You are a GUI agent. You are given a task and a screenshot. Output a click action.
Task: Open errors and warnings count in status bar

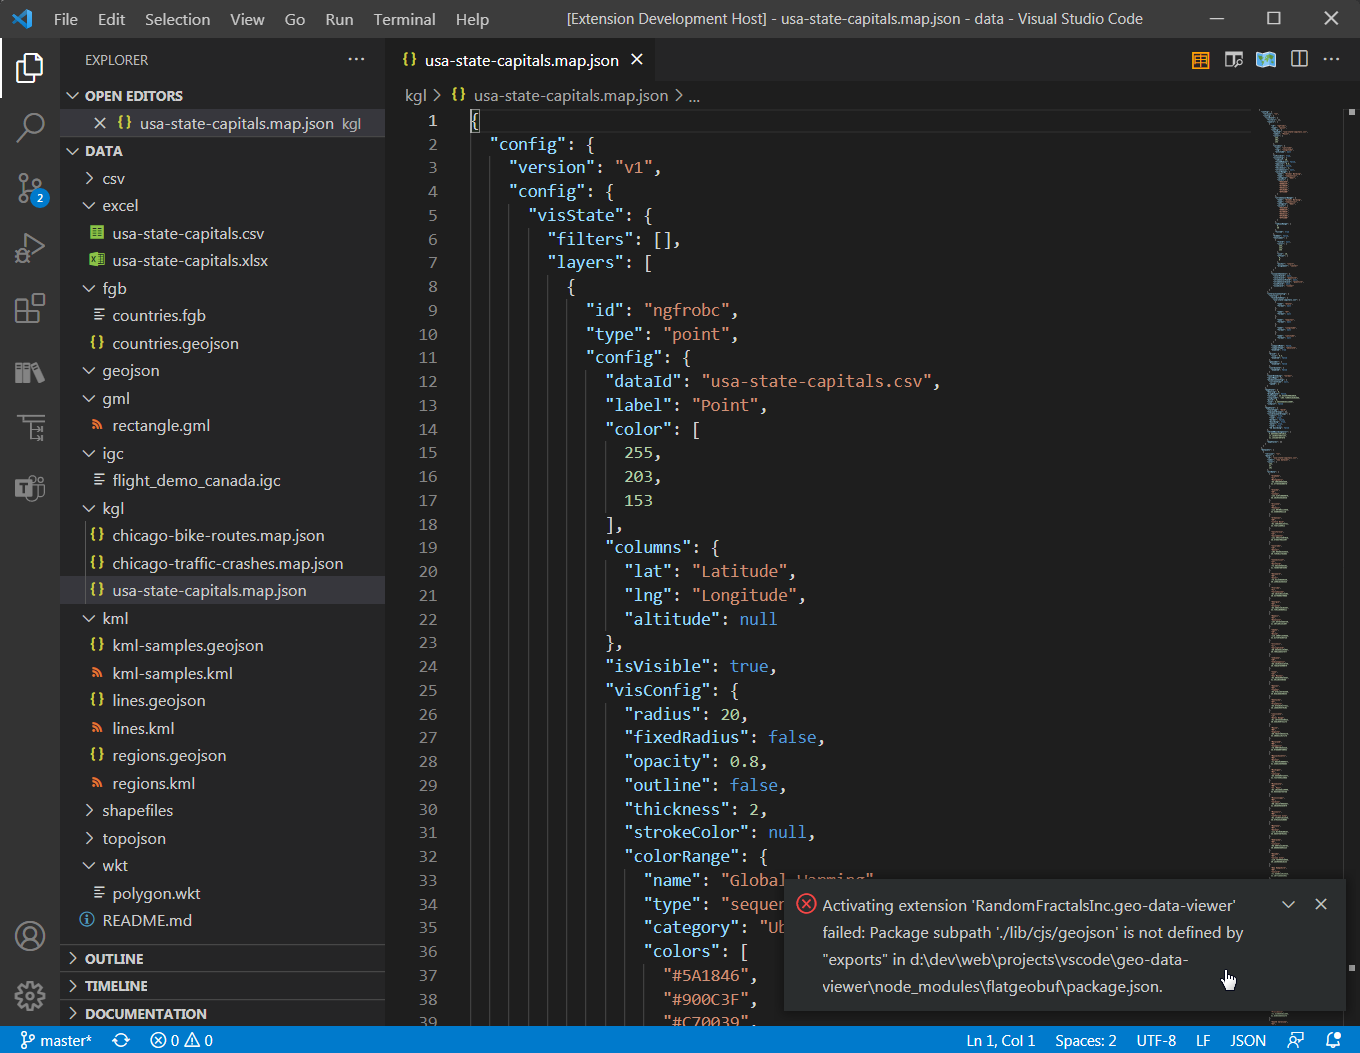181,1040
